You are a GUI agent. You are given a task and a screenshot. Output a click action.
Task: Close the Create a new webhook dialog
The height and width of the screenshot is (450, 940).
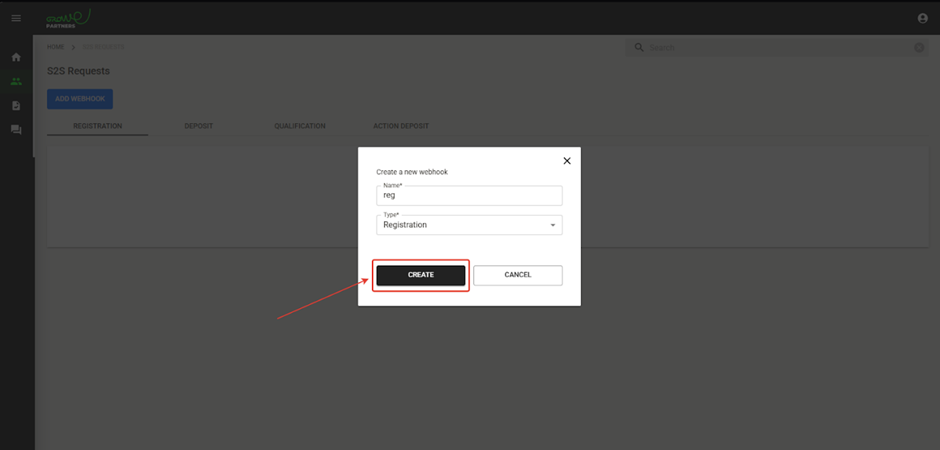tap(567, 161)
